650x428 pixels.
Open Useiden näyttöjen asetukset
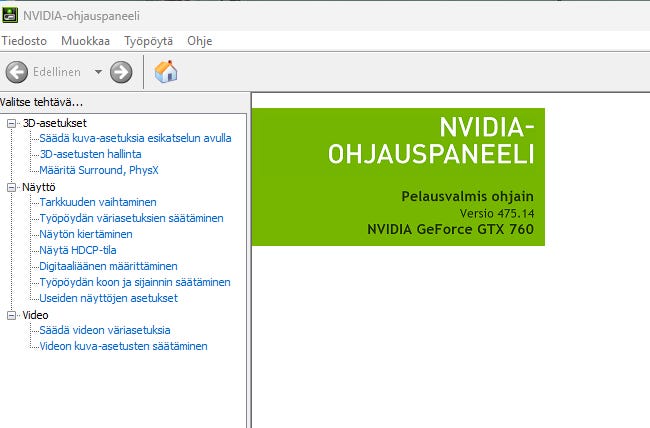point(108,298)
